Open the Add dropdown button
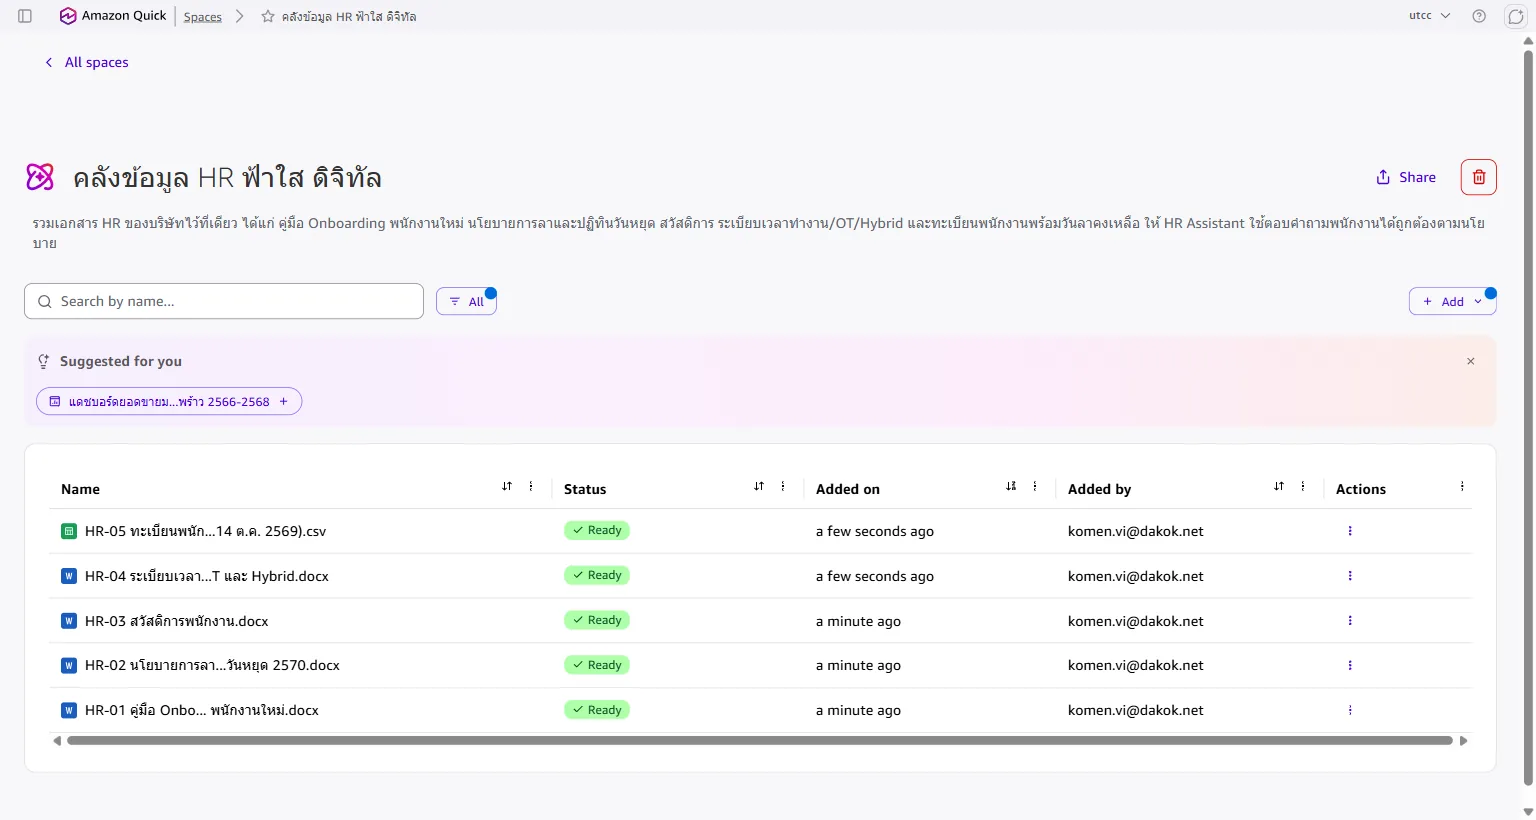Image resolution: width=1536 pixels, height=820 pixels. [x=1452, y=301]
